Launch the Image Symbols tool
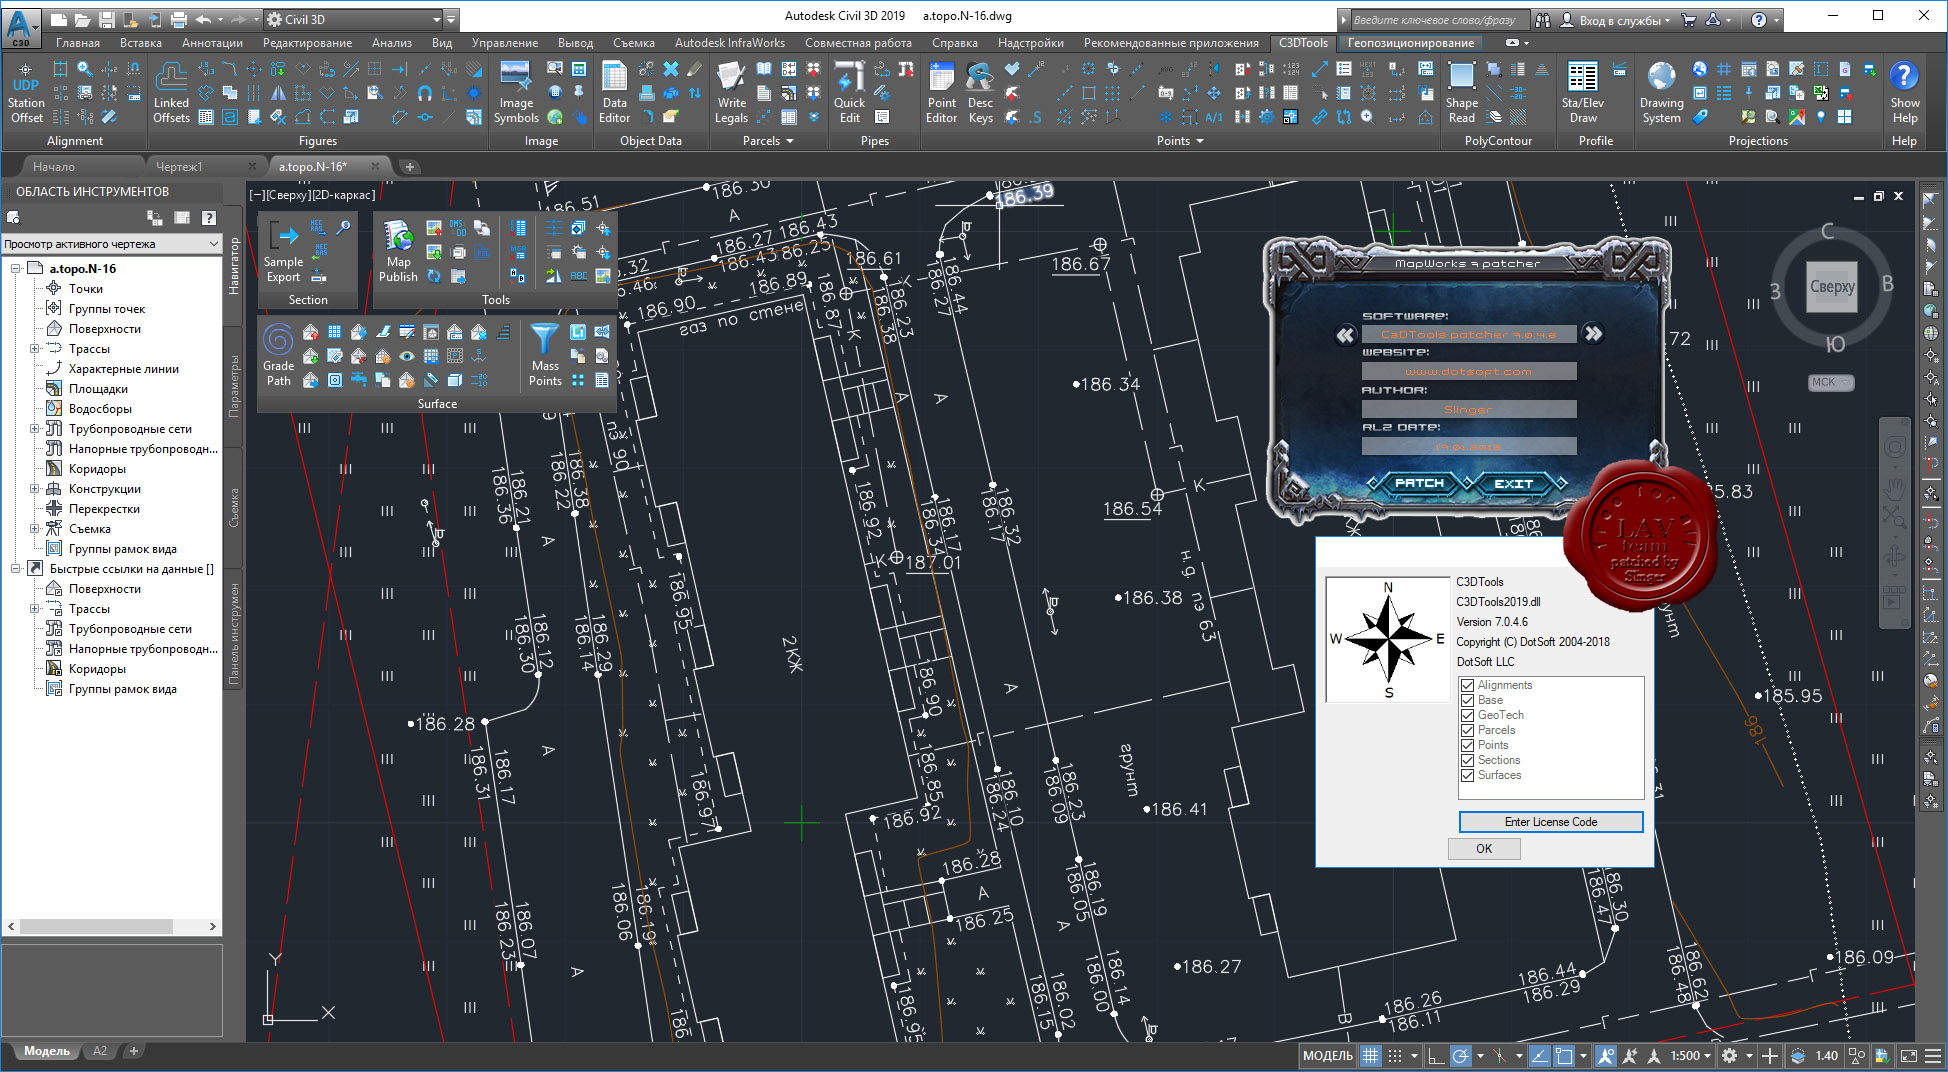This screenshot has height=1072, width=1948. pos(516,92)
